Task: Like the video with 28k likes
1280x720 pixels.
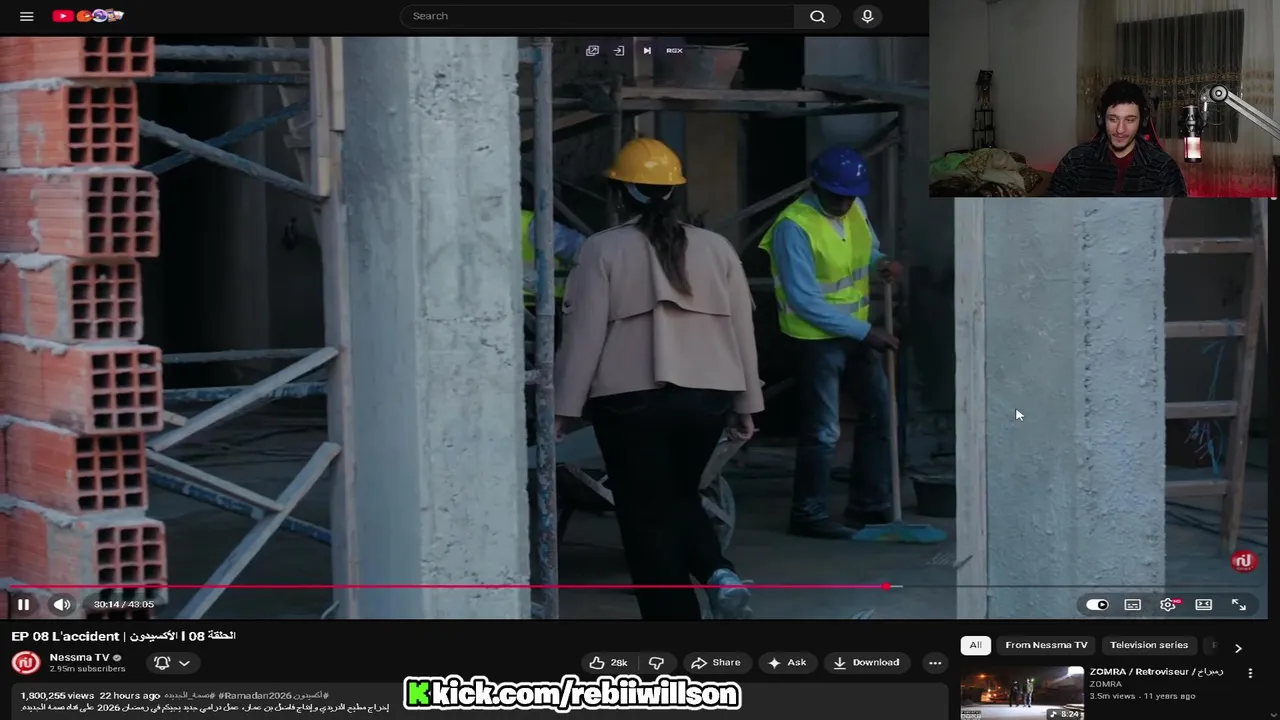Action: point(608,662)
